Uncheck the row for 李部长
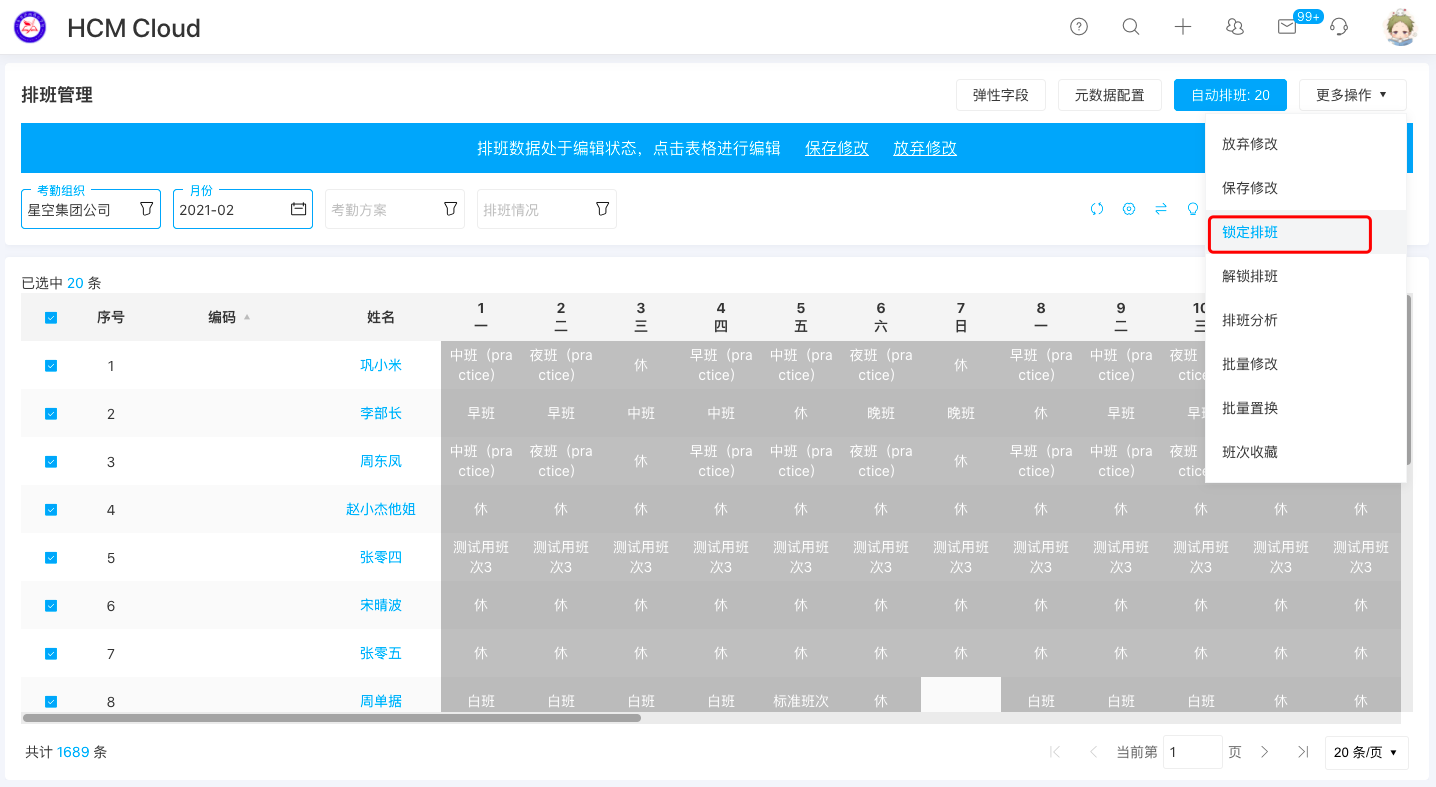 51,414
